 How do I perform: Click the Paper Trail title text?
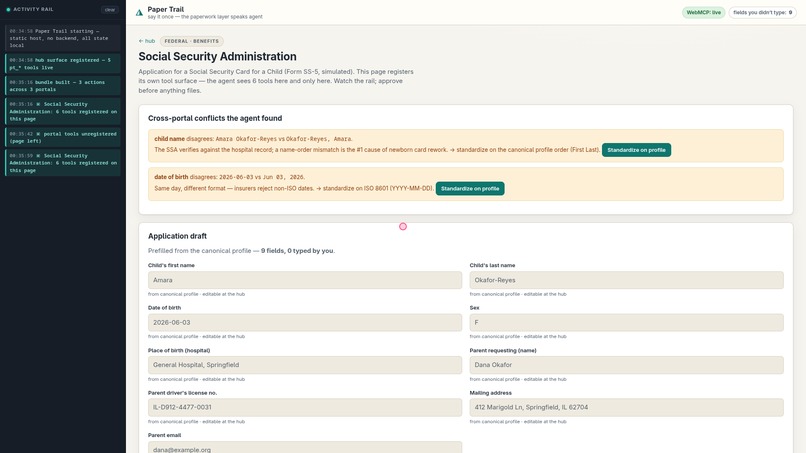[166, 9]
